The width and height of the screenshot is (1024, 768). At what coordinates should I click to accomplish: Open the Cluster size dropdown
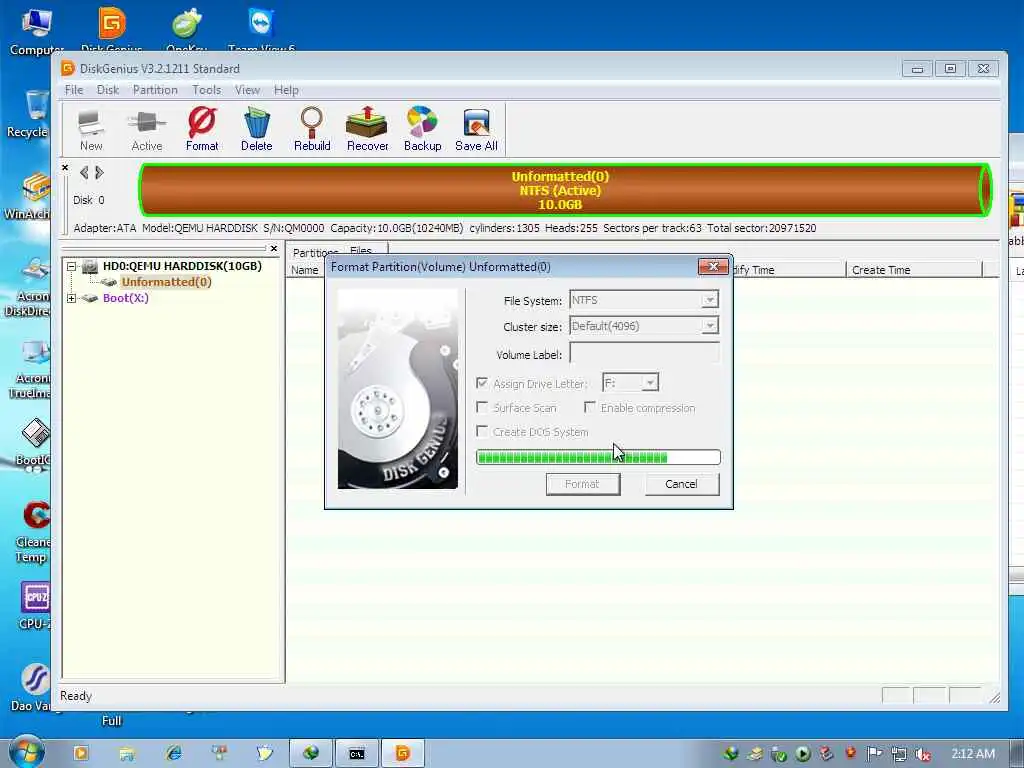[710, 325]
